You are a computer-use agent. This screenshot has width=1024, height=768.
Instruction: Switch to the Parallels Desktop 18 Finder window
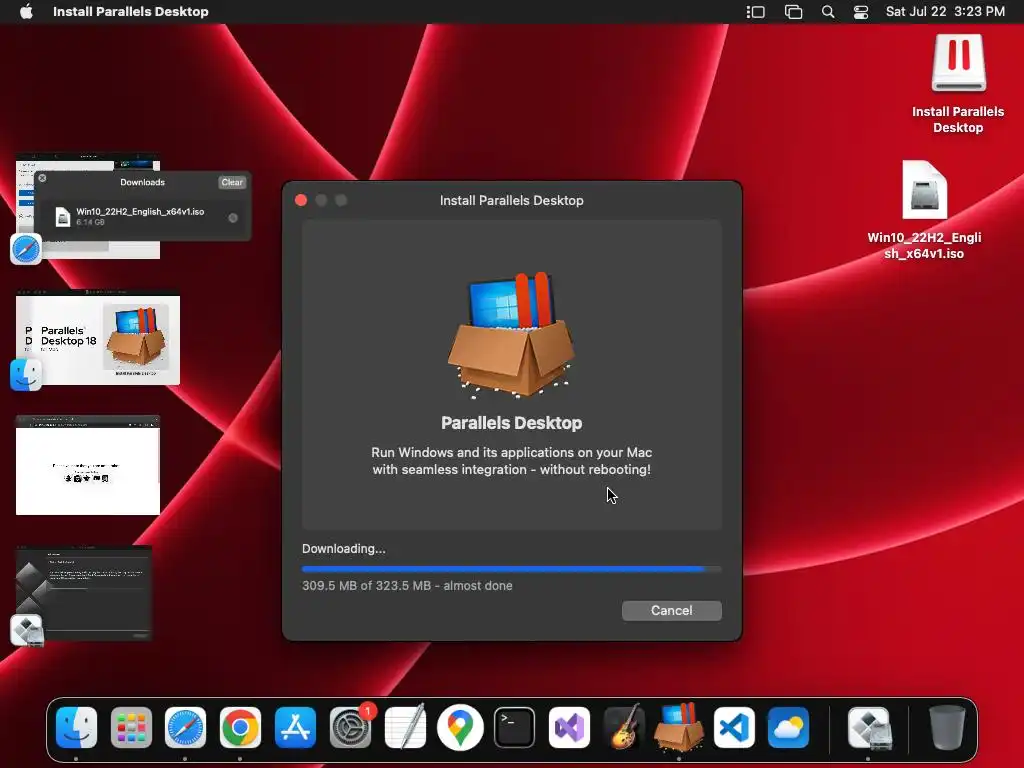97,338
